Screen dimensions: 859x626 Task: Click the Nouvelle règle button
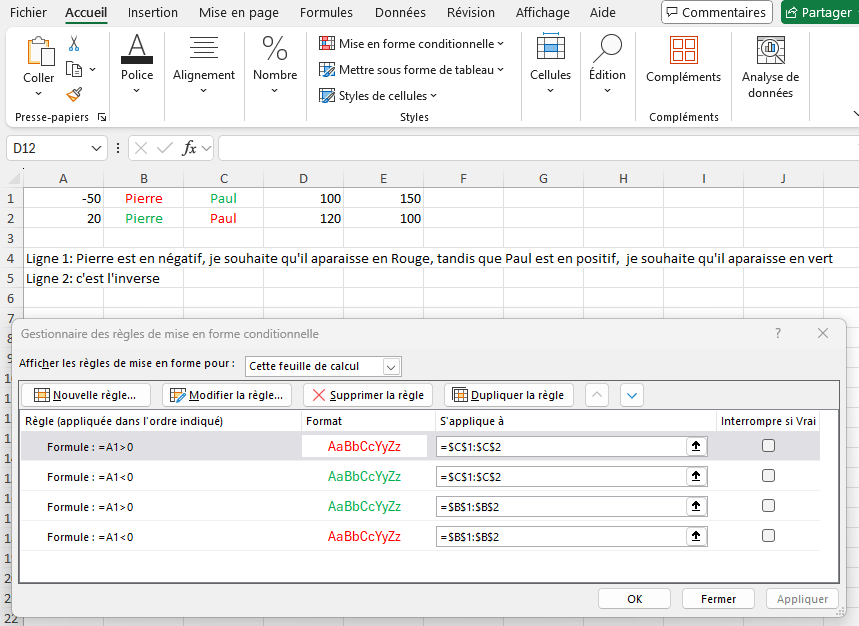click(x=85, y=395)
